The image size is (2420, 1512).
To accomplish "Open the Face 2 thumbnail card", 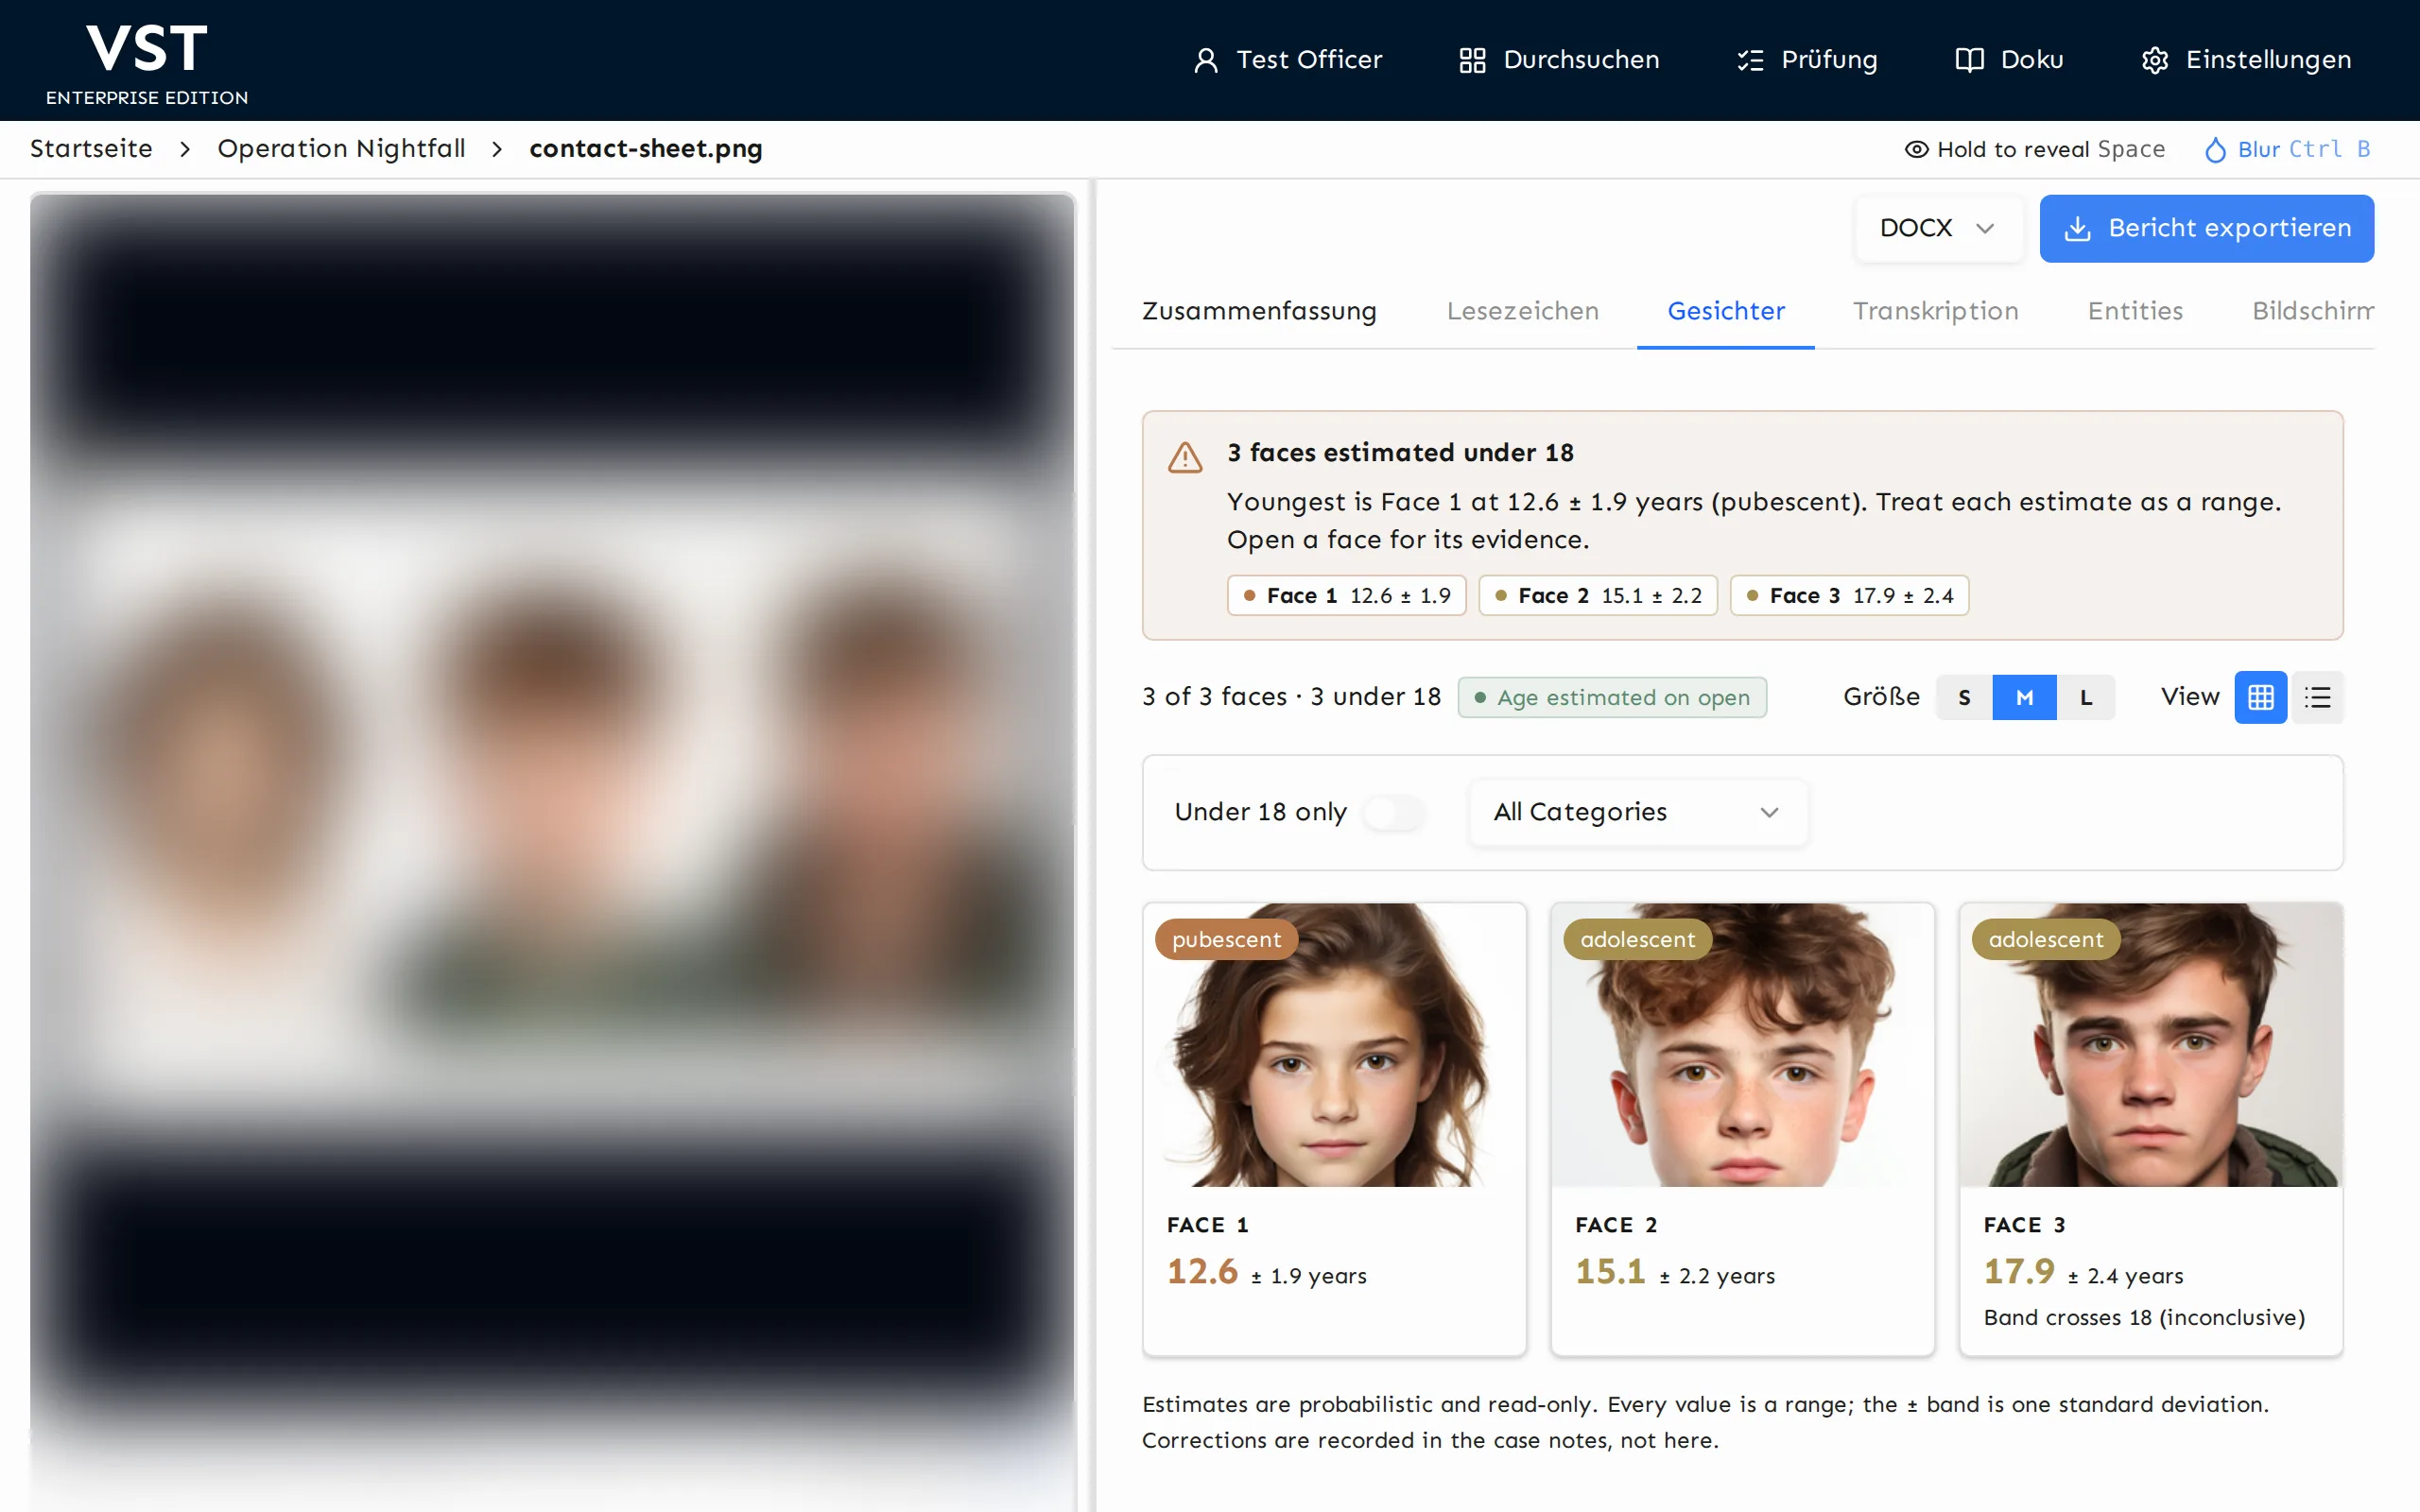I will pyautogui.click(x=1742, y=1129).
